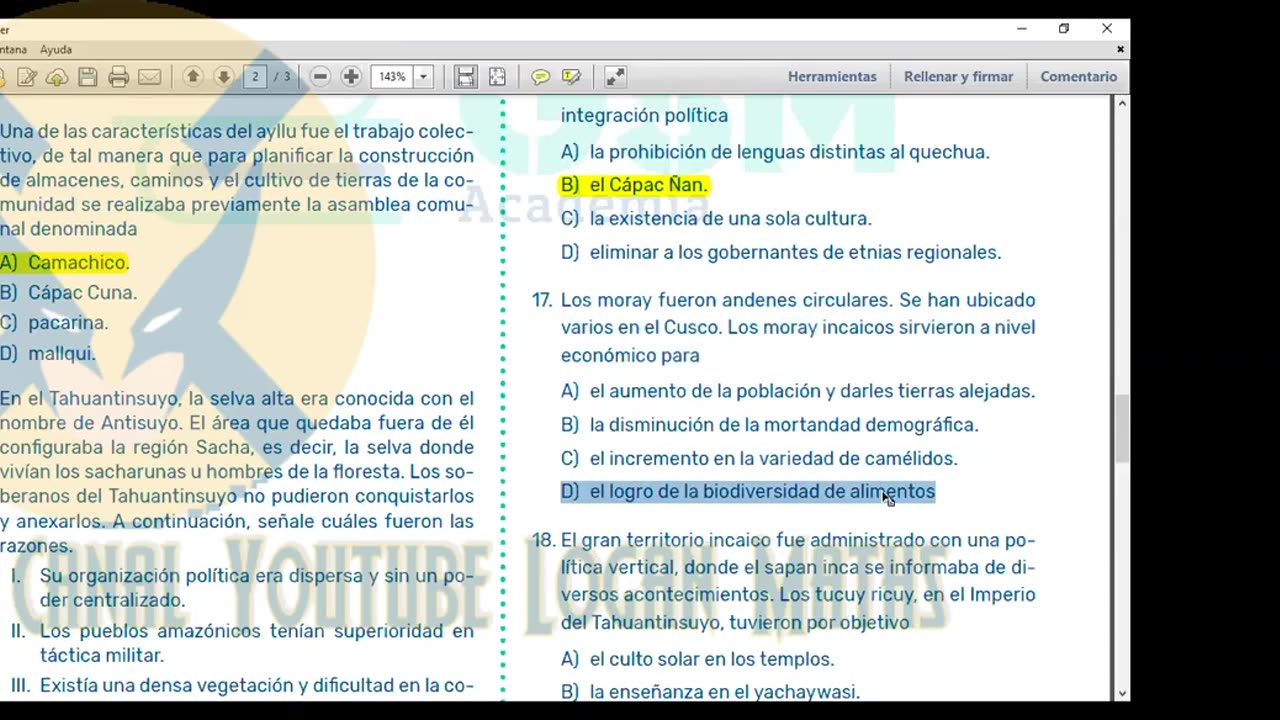Click answer 'C) pacarina.'

tap(54, 323)
